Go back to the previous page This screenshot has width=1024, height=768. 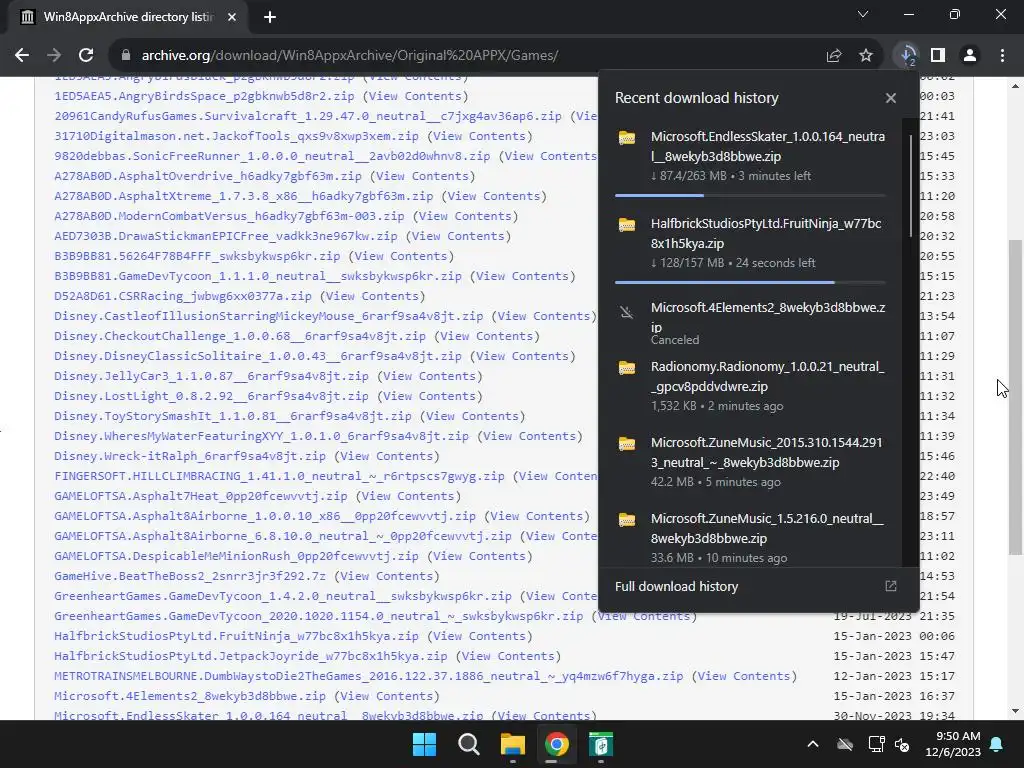pyautogui.click(x=22, y=56)
